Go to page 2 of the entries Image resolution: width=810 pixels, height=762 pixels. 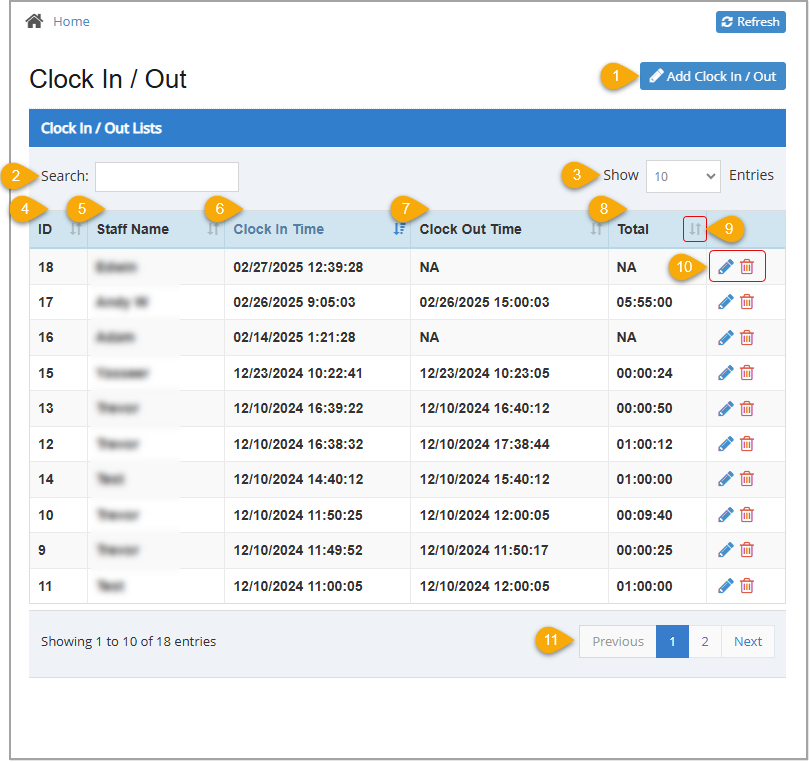pyautogui.click(x=705, y=641)
